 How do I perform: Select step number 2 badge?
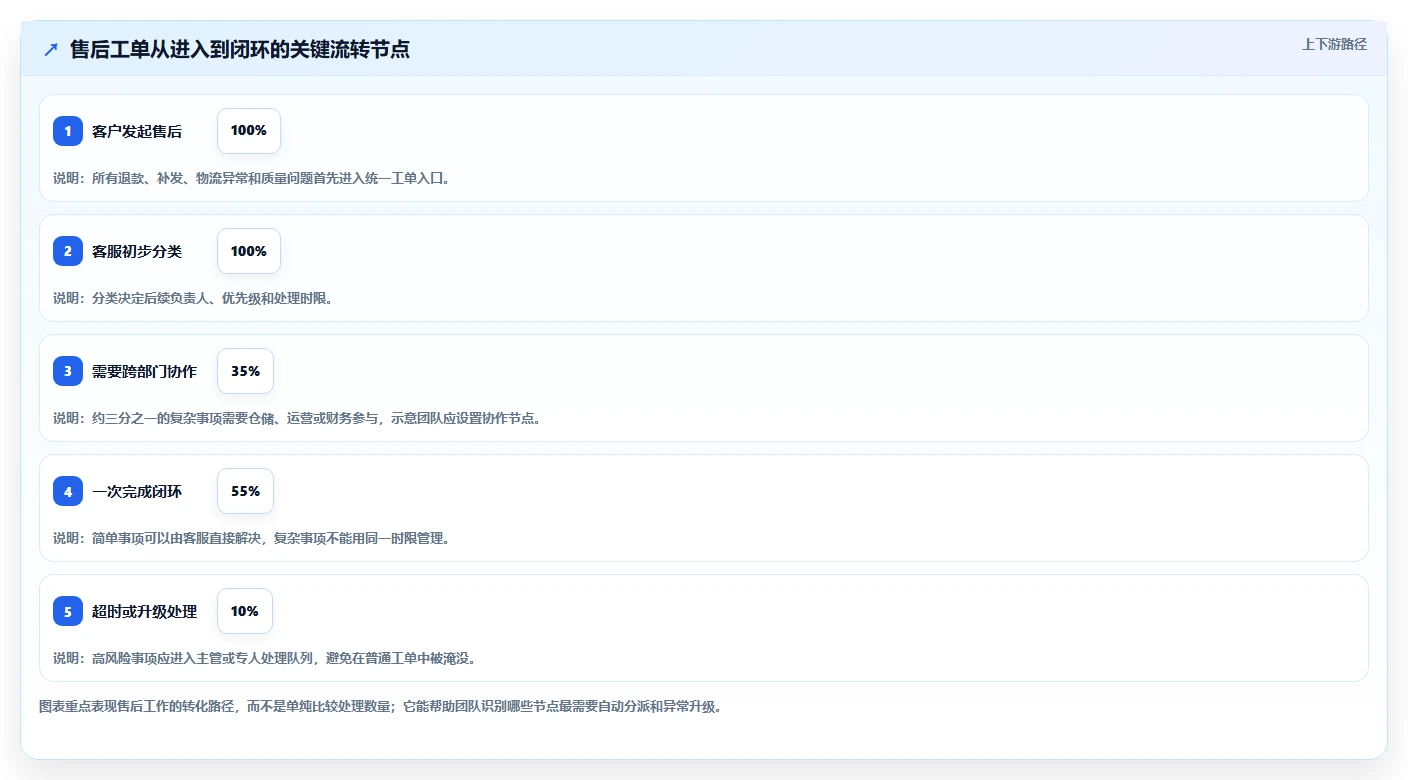coord(68,251)
